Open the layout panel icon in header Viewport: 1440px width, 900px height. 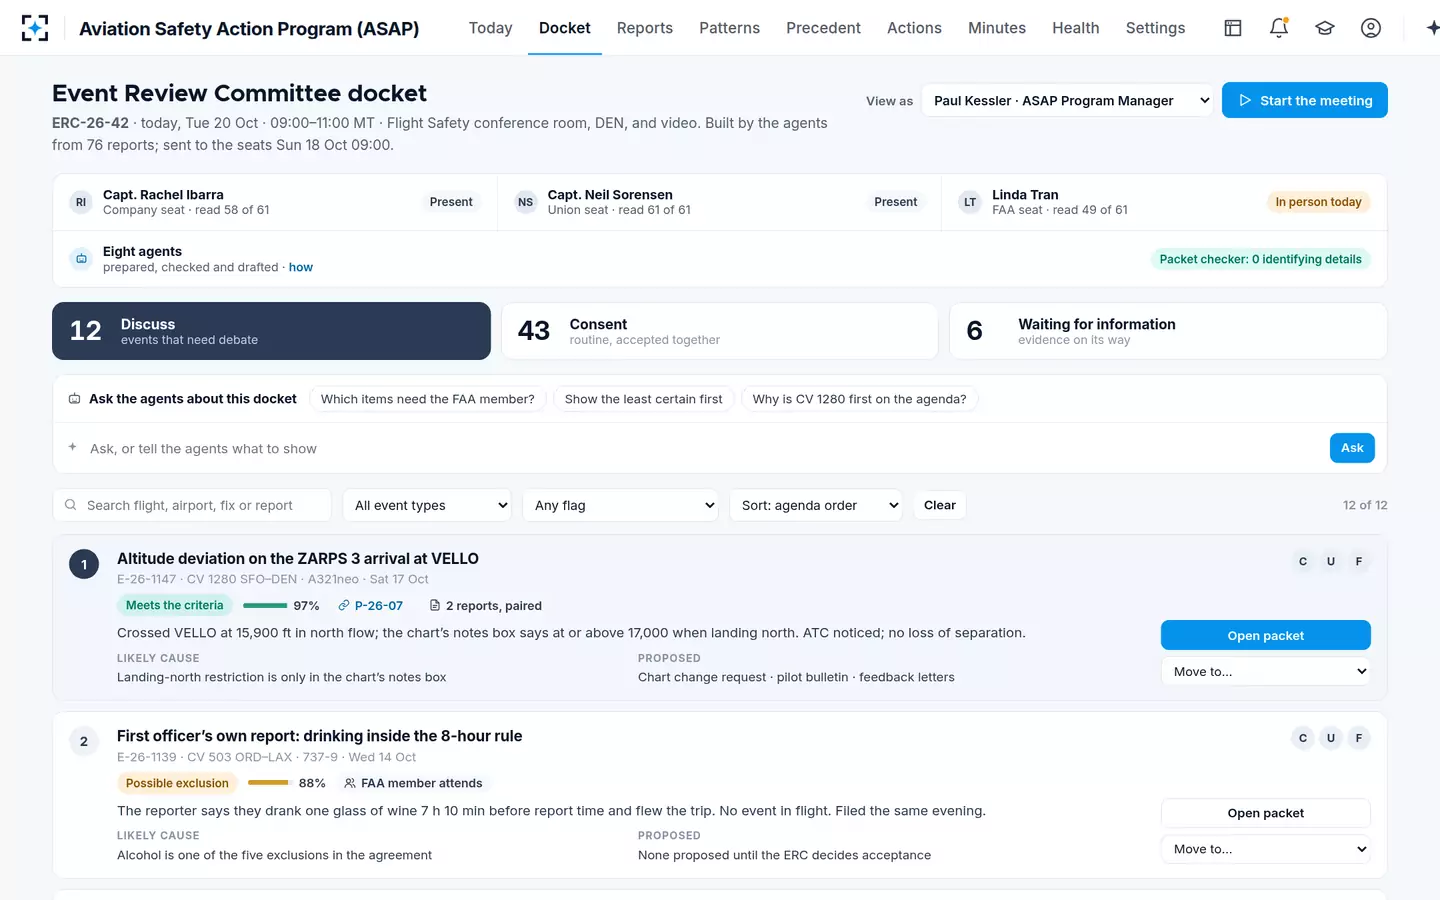(x=1233, y=28)
